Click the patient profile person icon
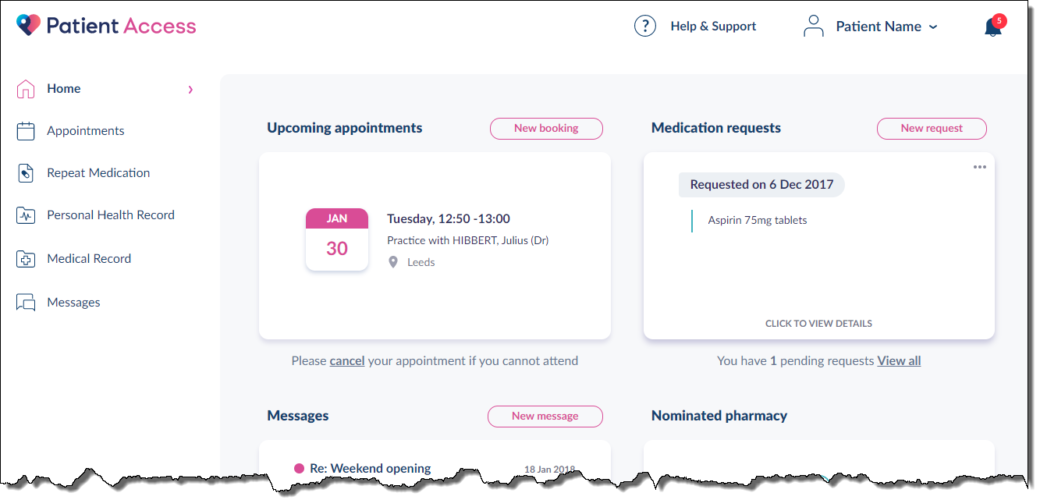This screenshot has width=1040, height=500. [x=813, y=27]
